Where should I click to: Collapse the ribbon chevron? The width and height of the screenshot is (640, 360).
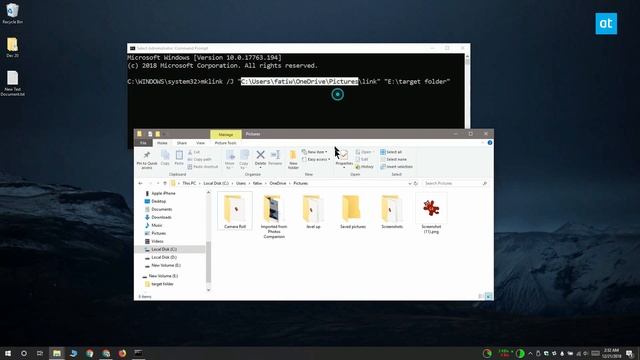(x=483, y=142)
